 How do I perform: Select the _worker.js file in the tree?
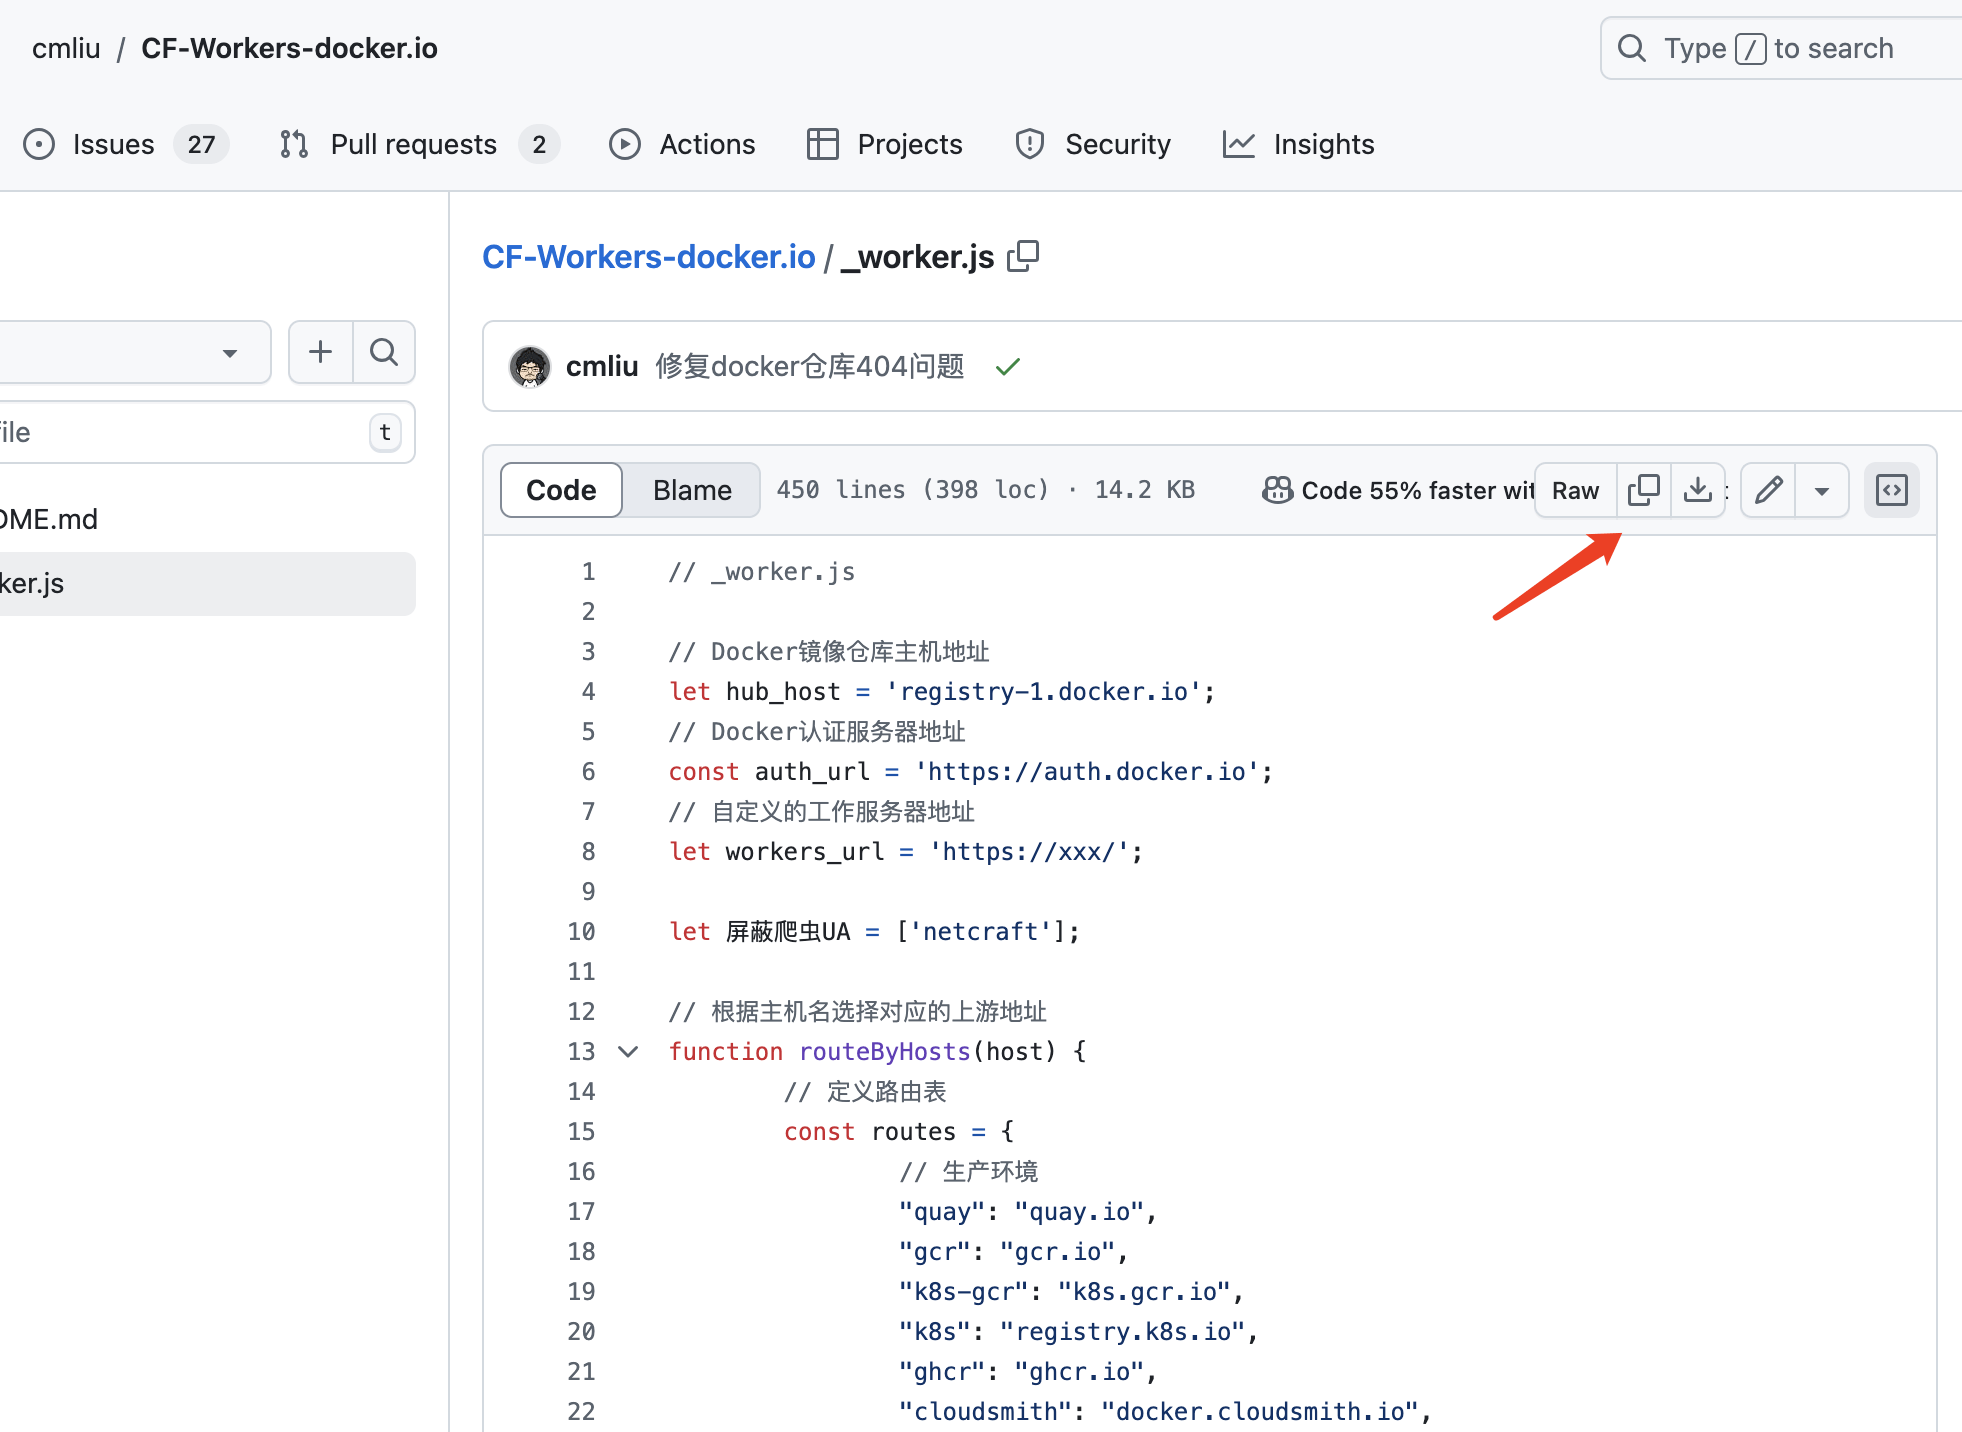[x=207, y=583]
